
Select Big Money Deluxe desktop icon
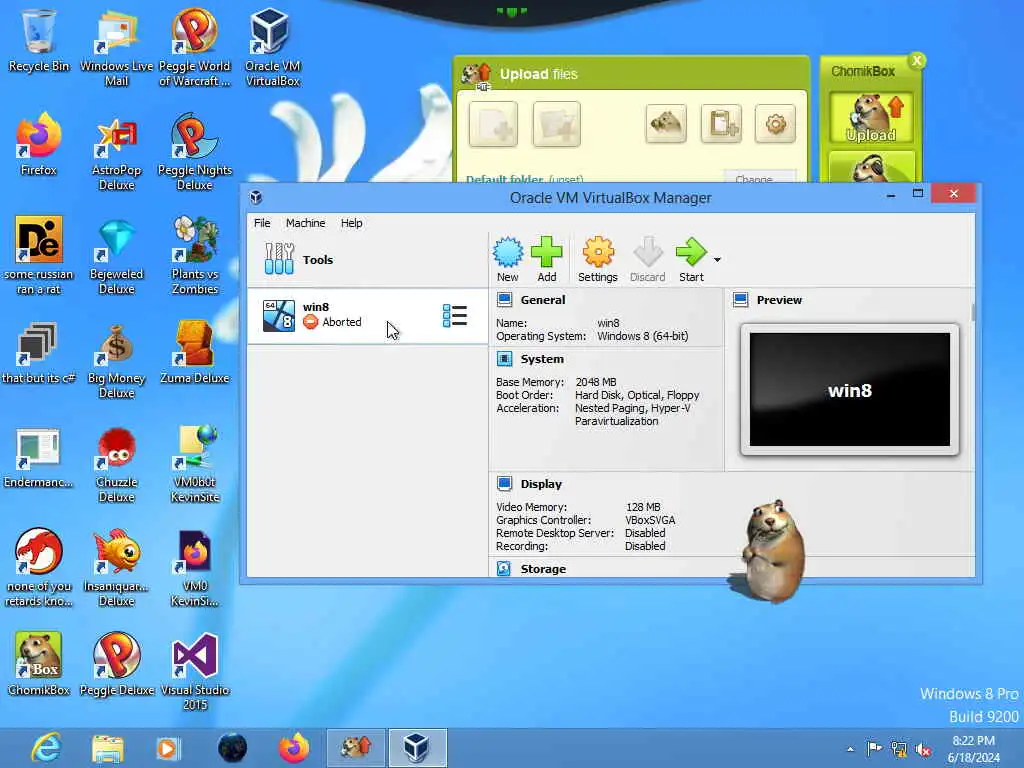pyautogui.click(x=116, y=360)
